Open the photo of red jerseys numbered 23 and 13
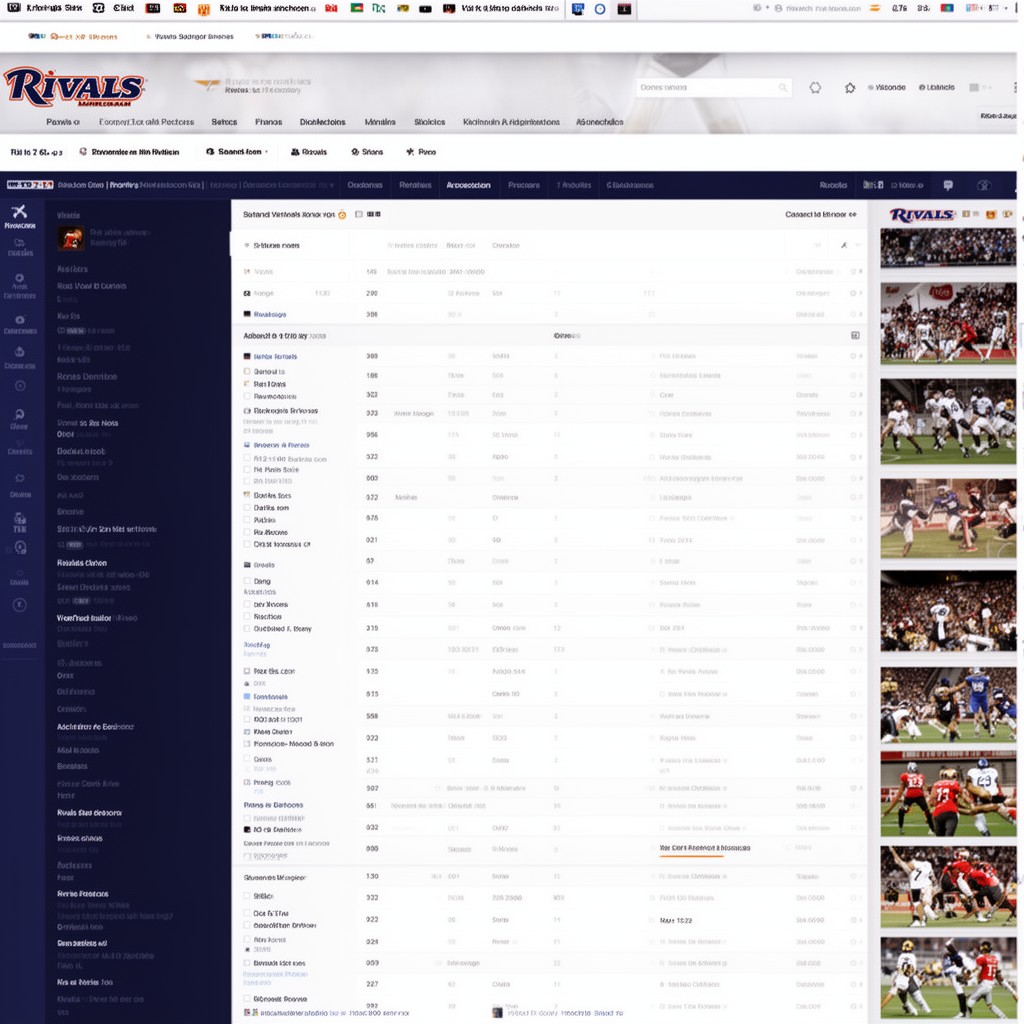This screenshot has height=1024, width=1024. pyautogui.click(x=948, y=793)
